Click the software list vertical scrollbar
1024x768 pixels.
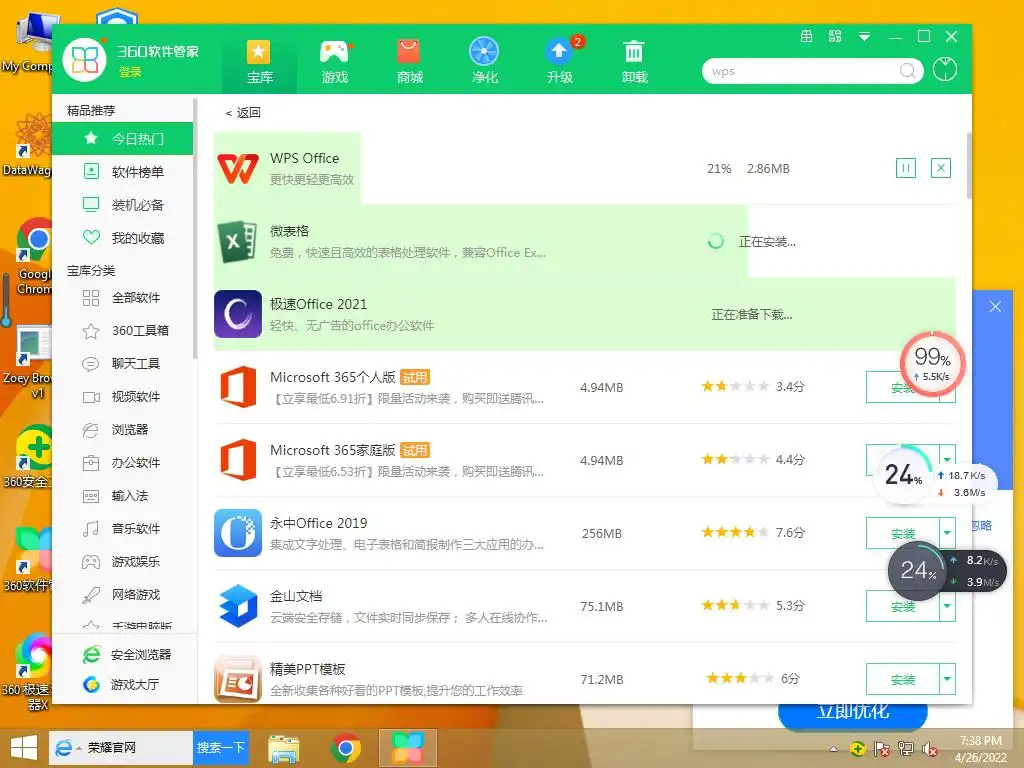(968, 166)
